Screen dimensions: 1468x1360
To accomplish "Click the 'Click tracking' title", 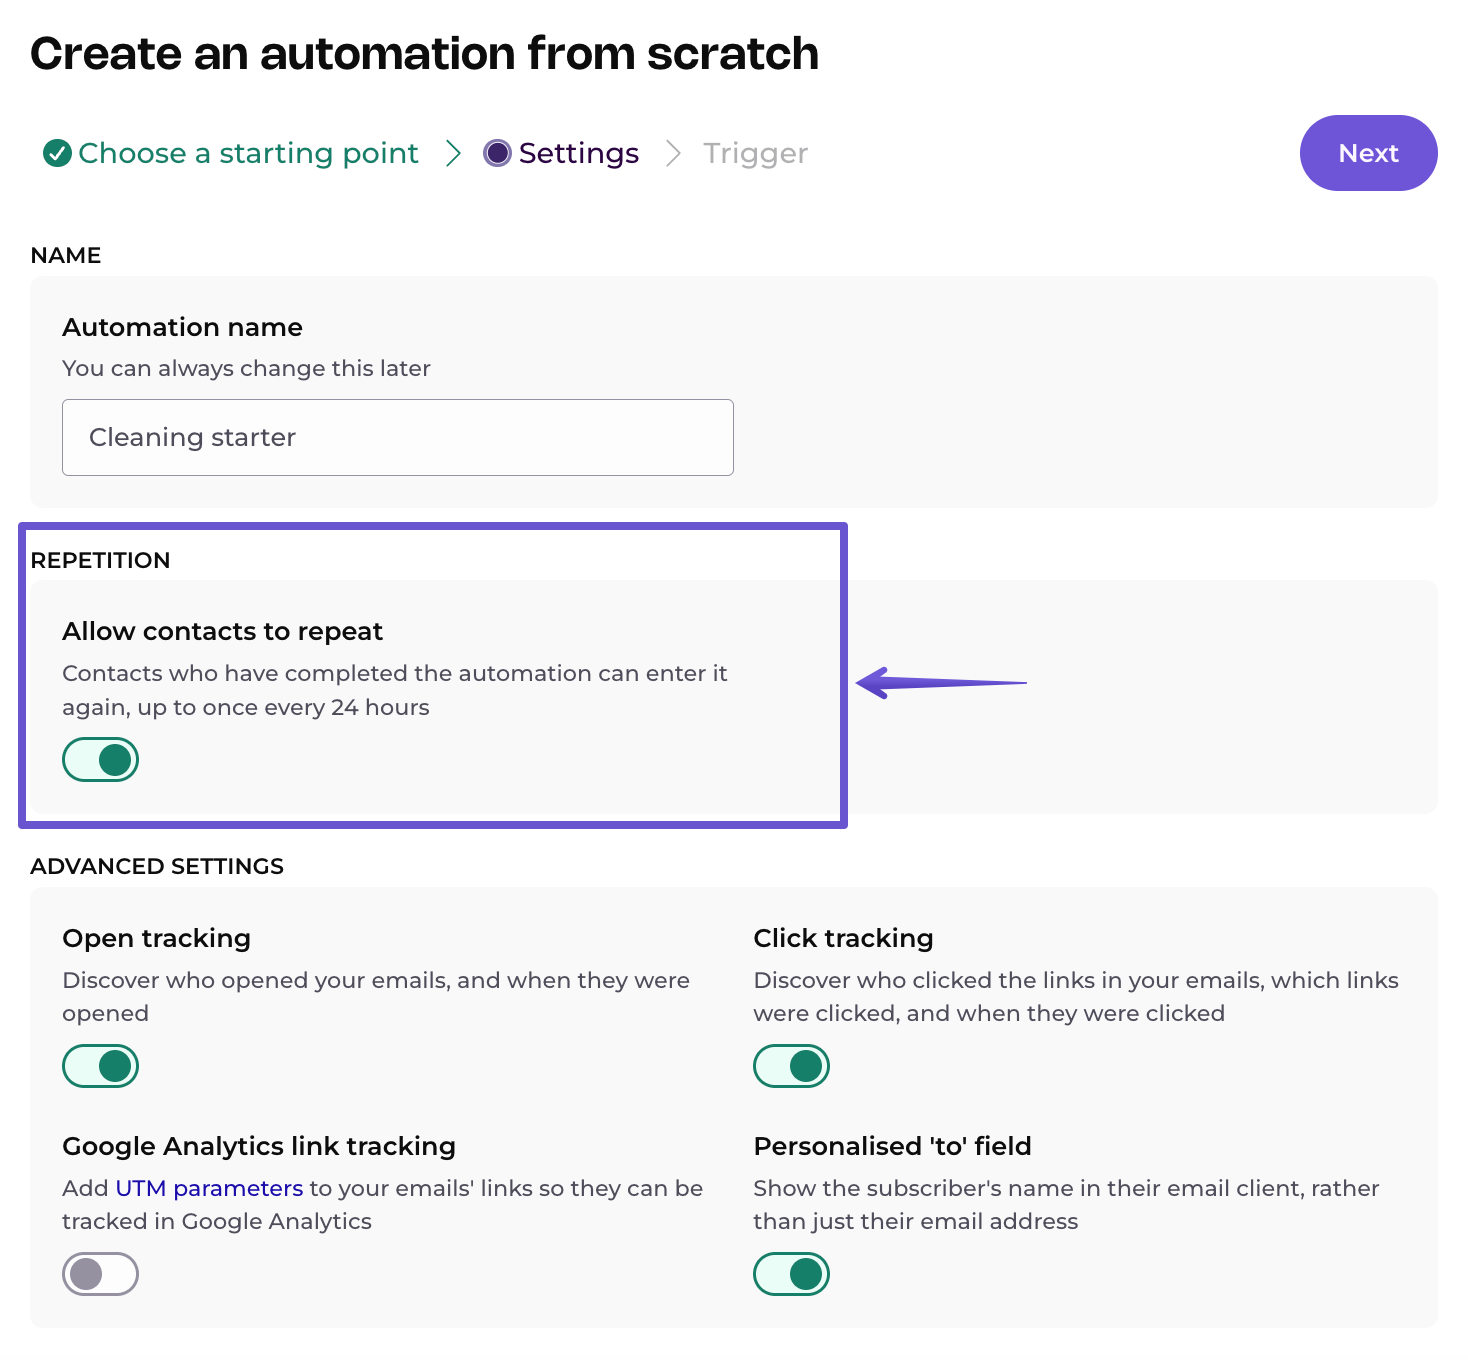I will point(843,938).
